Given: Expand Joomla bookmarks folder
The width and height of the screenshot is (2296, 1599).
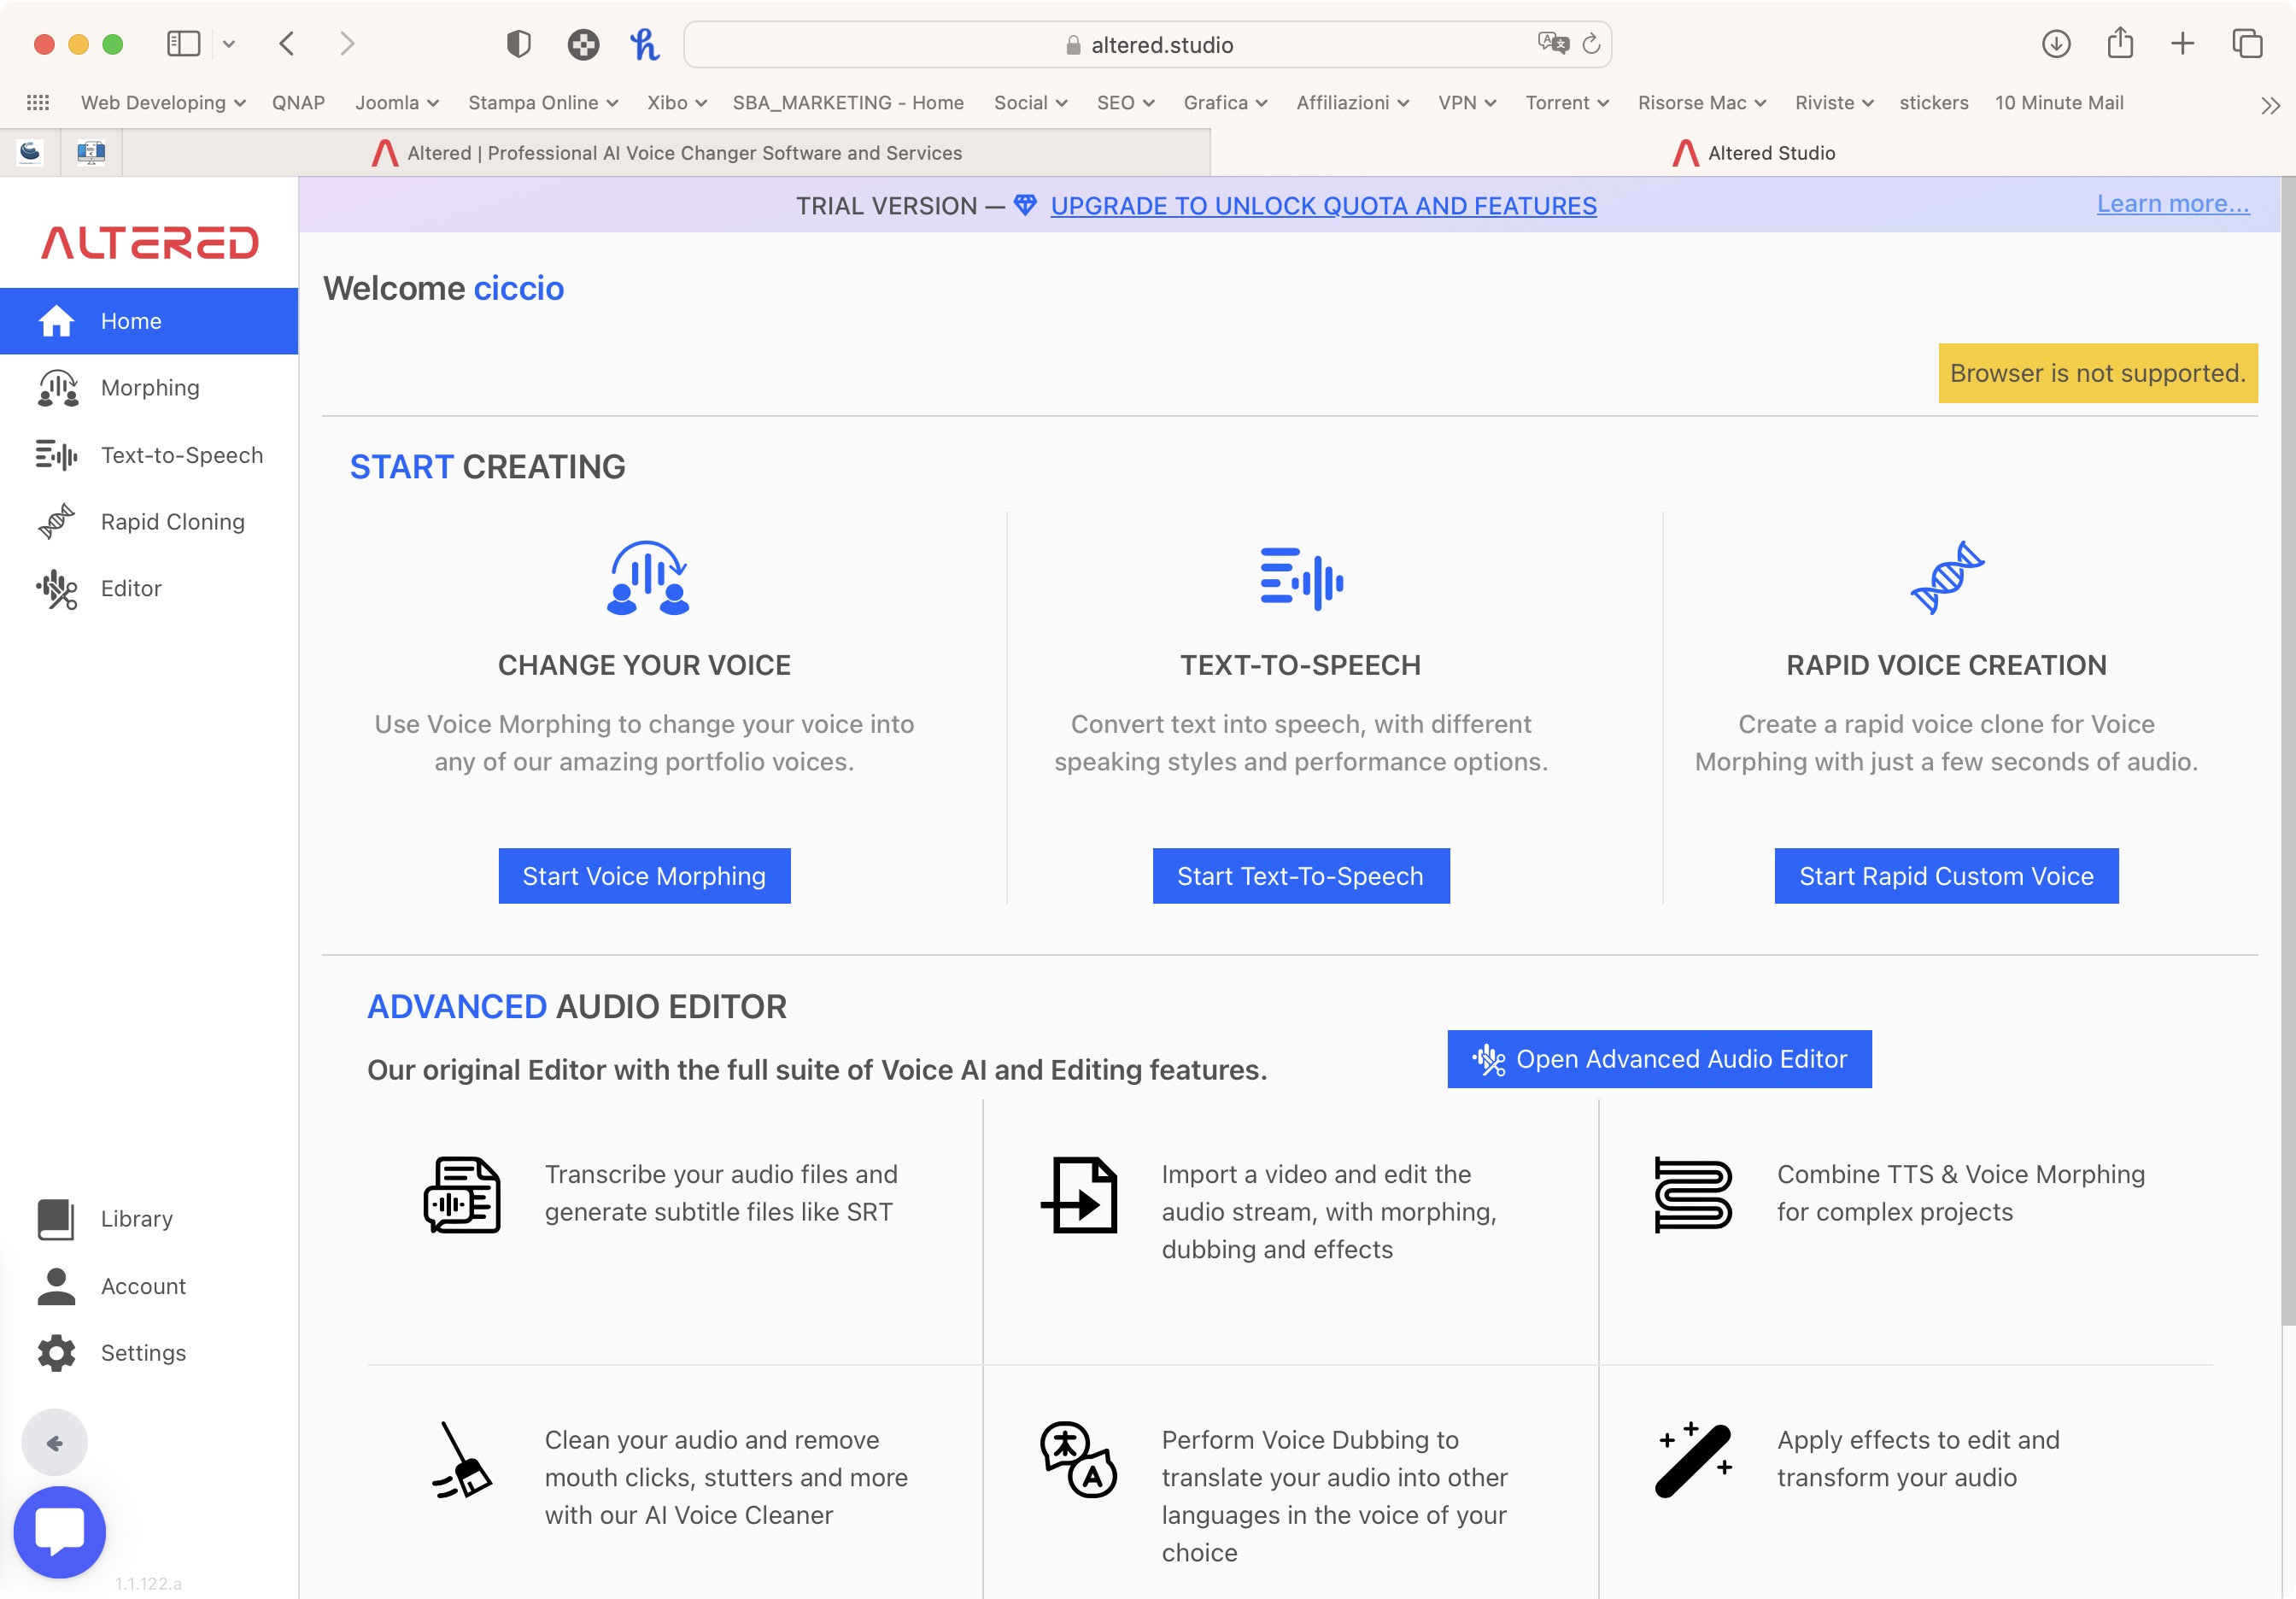Looking at the screenshot, I should click(397, 103).
